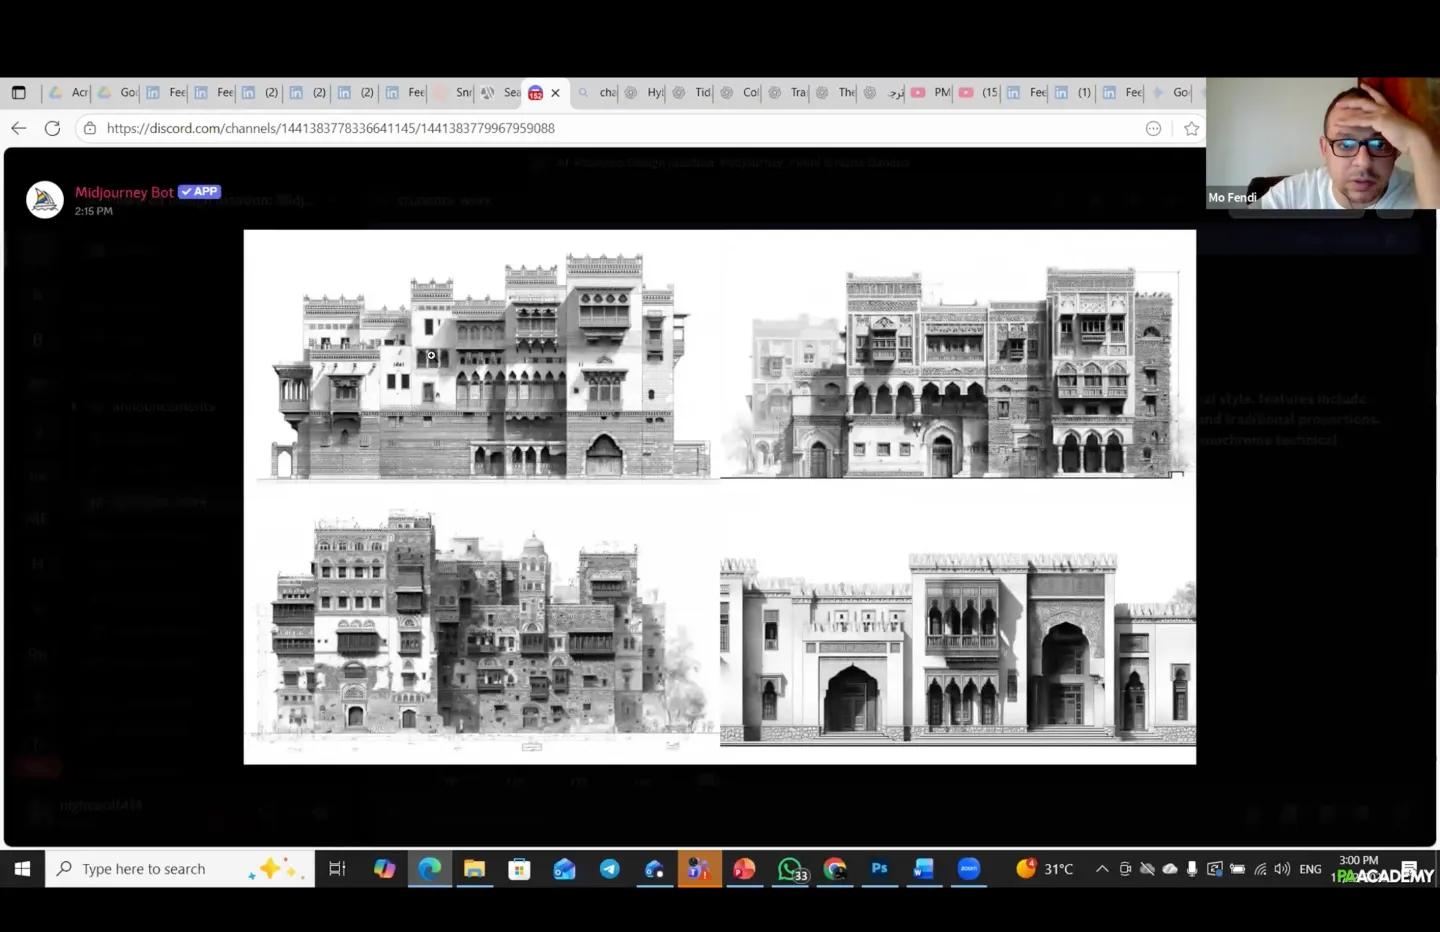Open WhatsApp from the taskbar
Screen dimensions: 1440x932
click(790, 869)
